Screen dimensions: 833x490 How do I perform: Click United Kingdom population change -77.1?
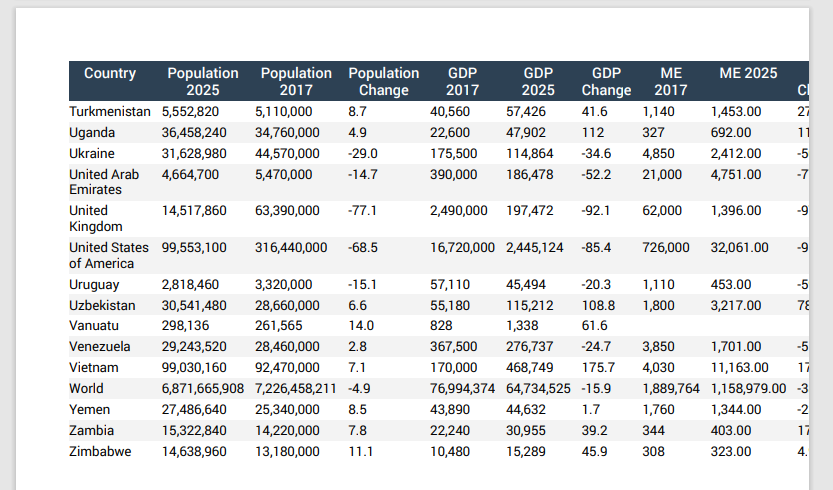(362, 211)
